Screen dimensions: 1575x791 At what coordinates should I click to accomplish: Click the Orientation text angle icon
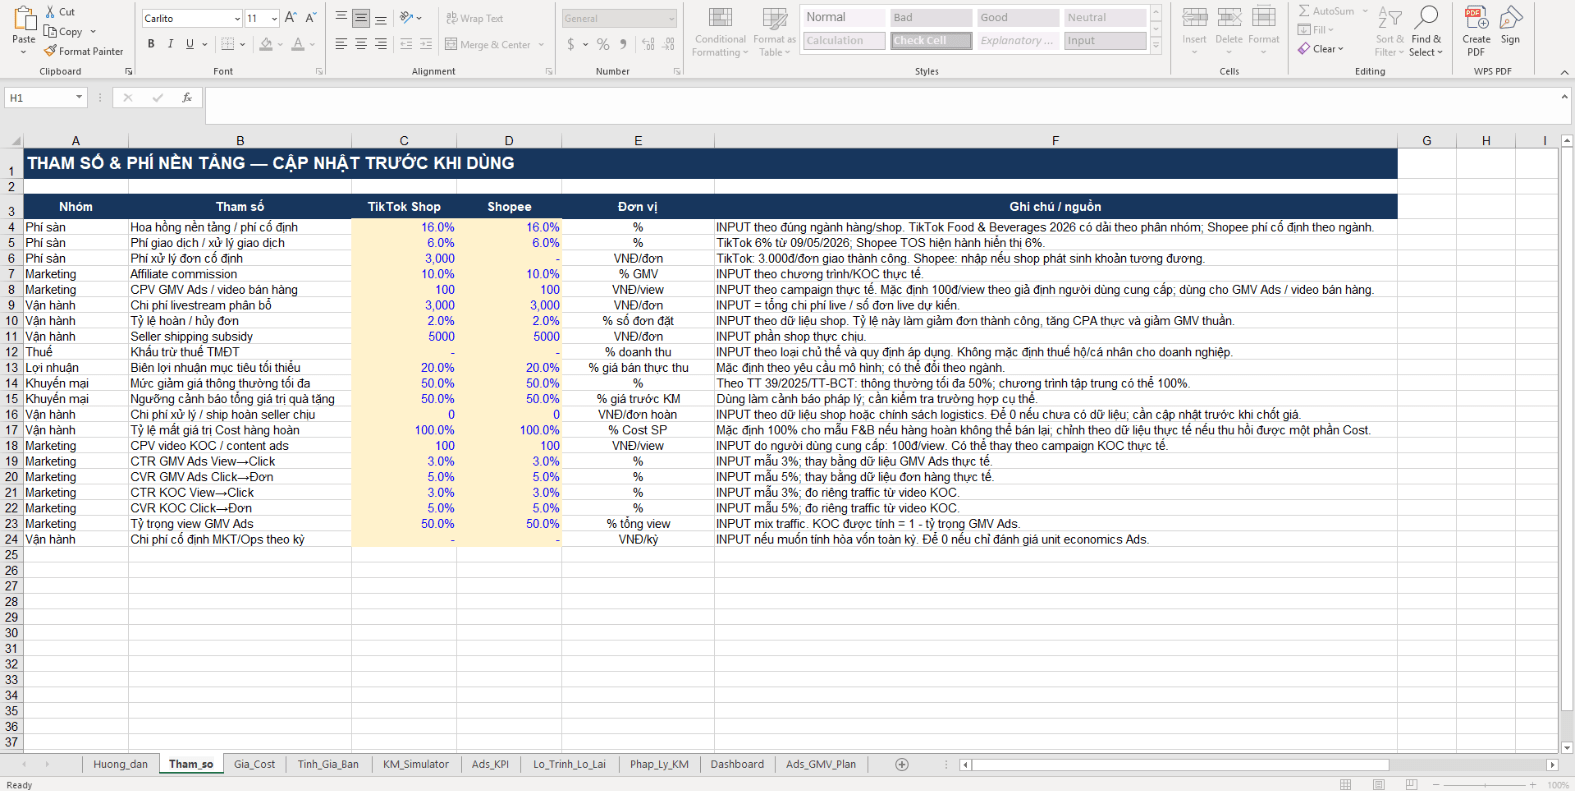click(406, 18)
